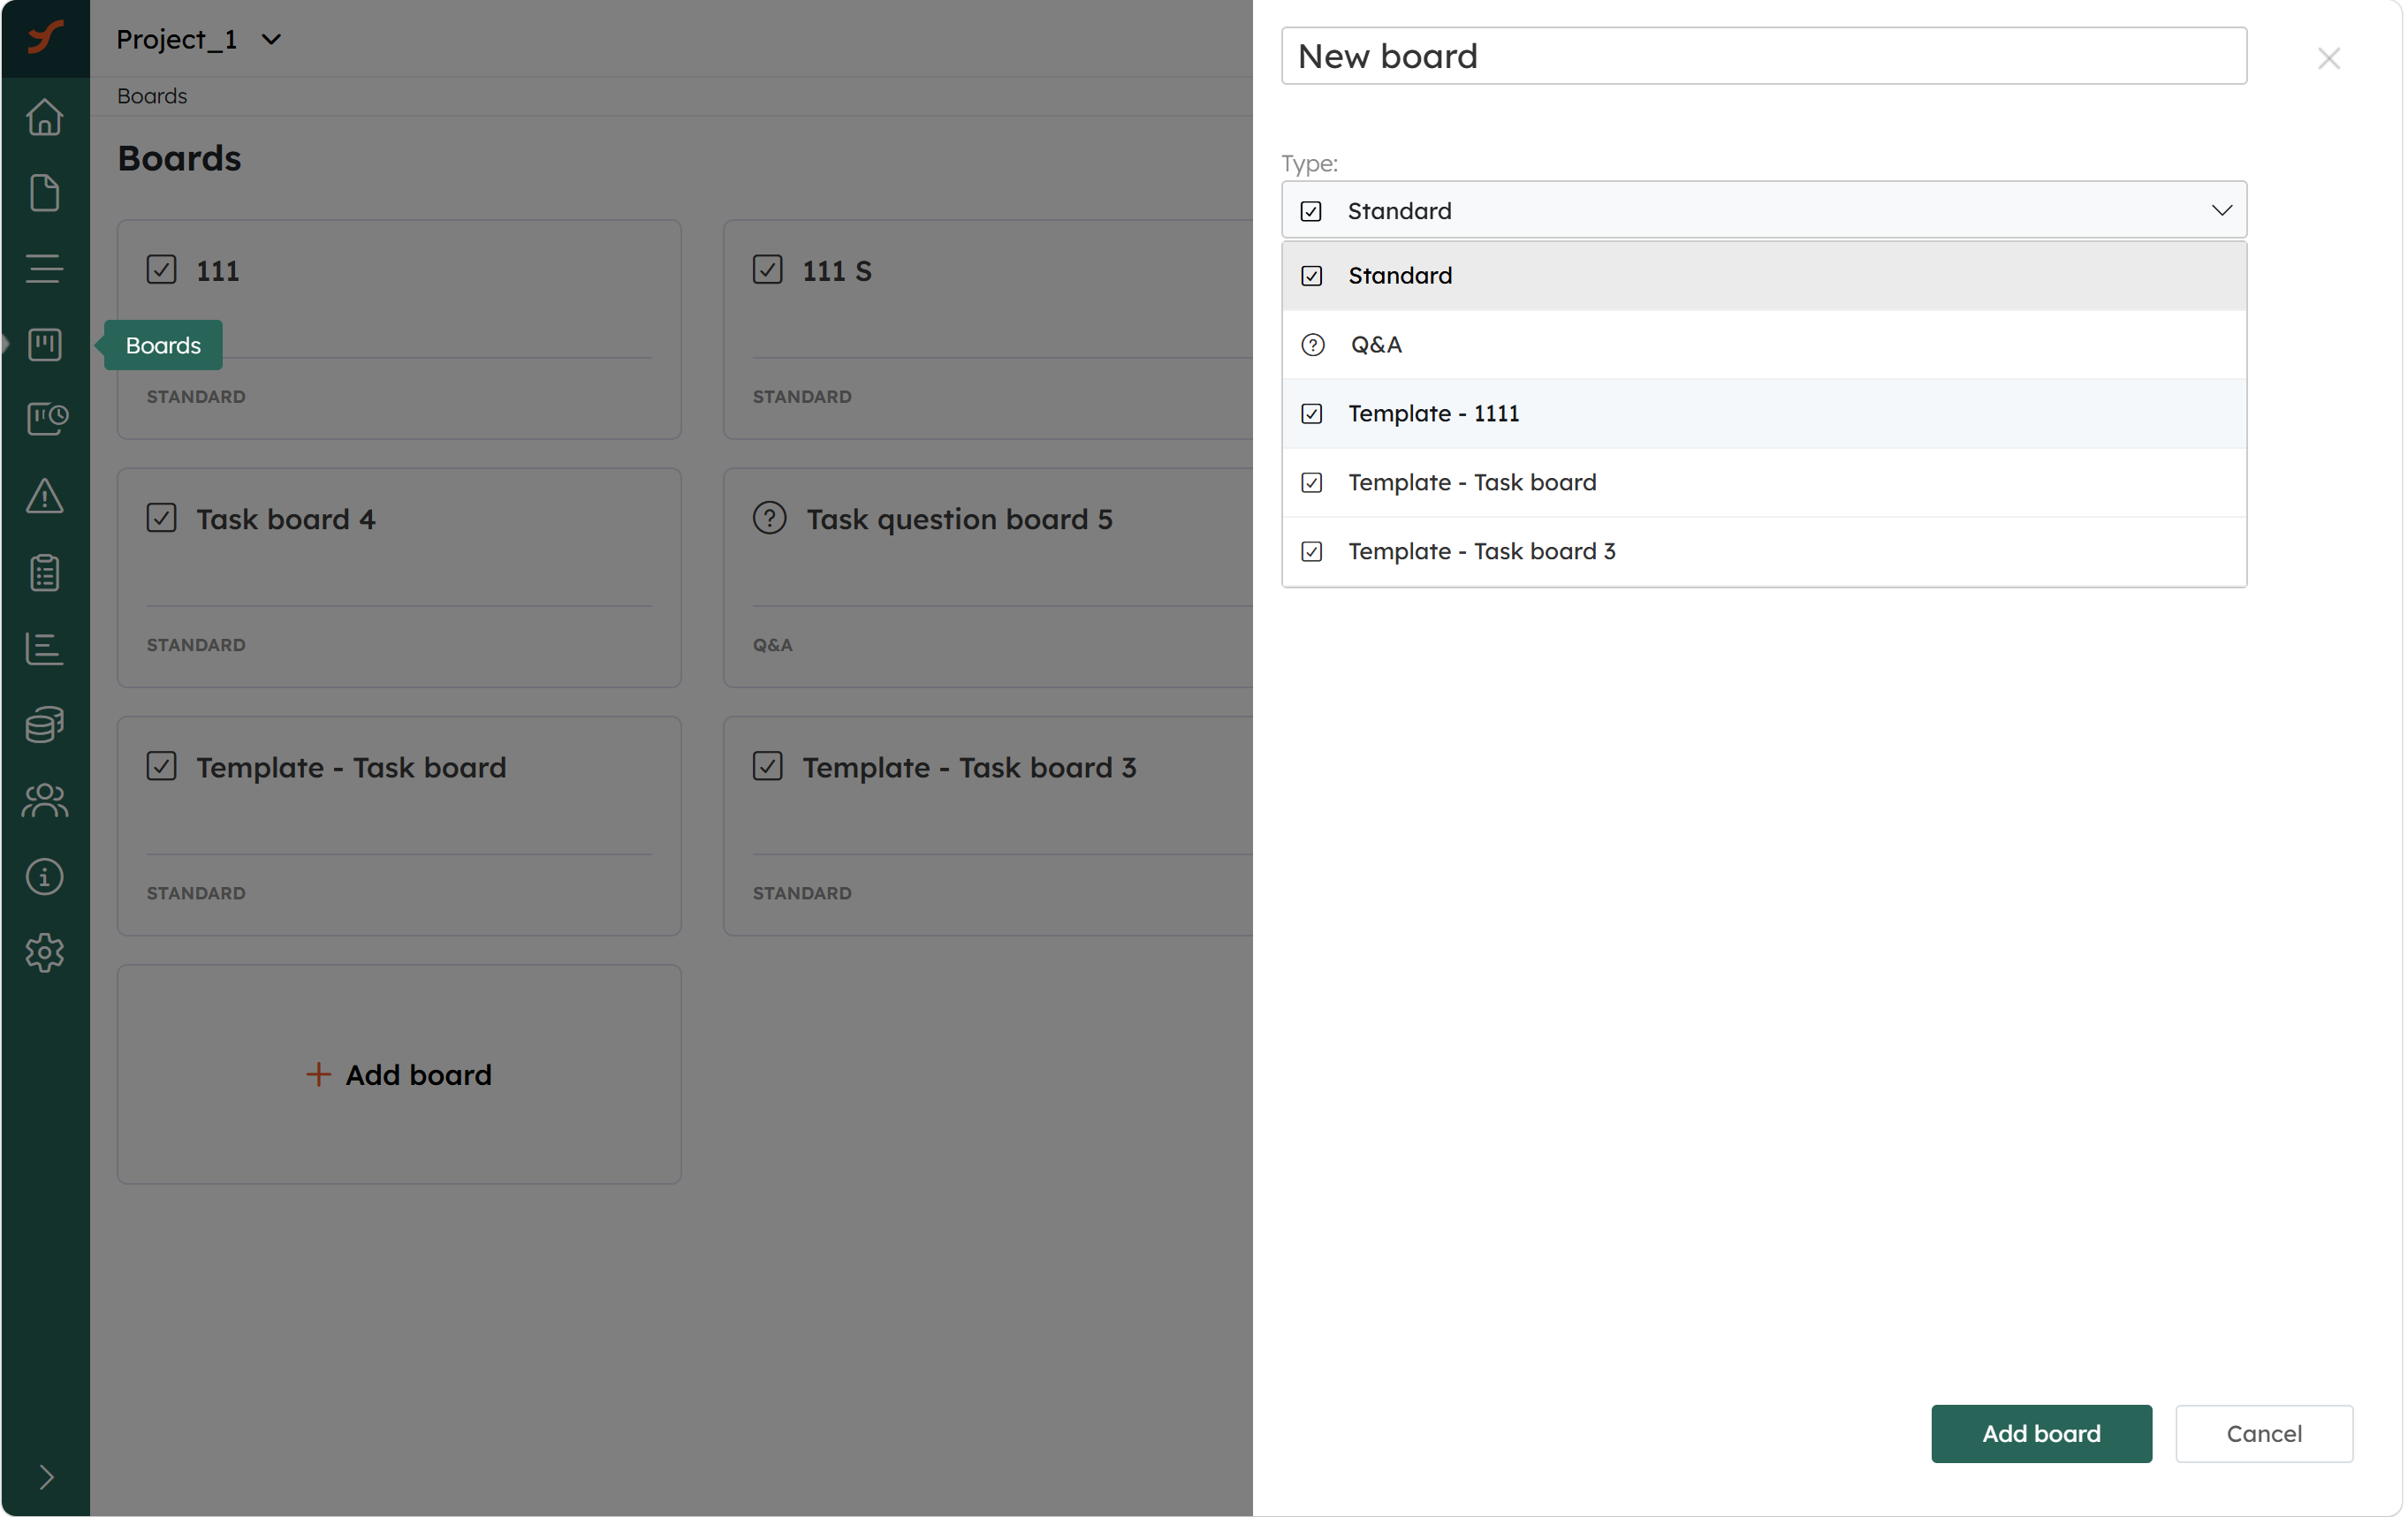Choose Template - Task board from the Type list
This screenshot has width=2408, height=1517.
pyautogui.click(x=1764, y=483)
